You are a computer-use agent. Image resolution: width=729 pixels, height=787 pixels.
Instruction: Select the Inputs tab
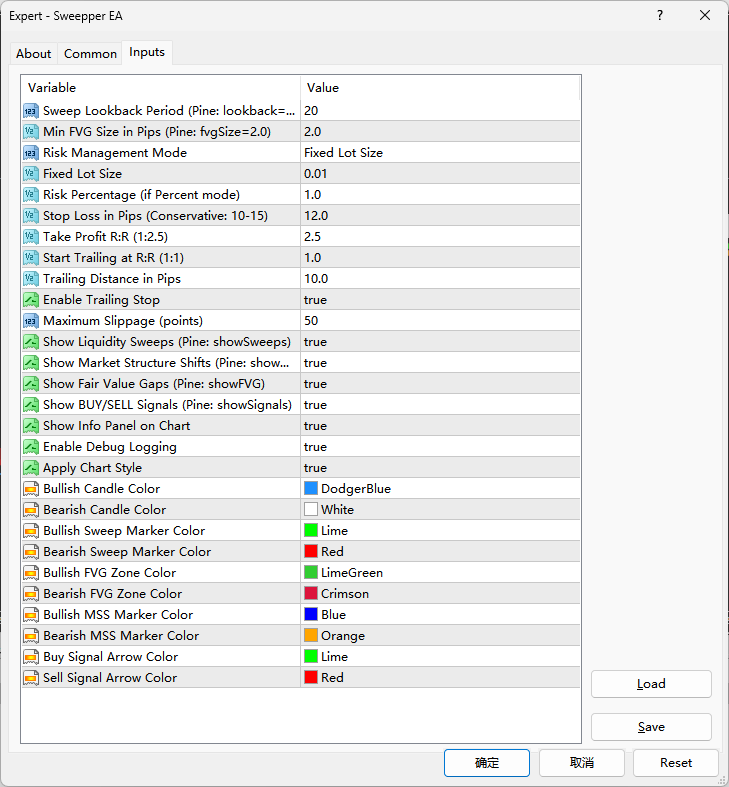coord(147,52)
